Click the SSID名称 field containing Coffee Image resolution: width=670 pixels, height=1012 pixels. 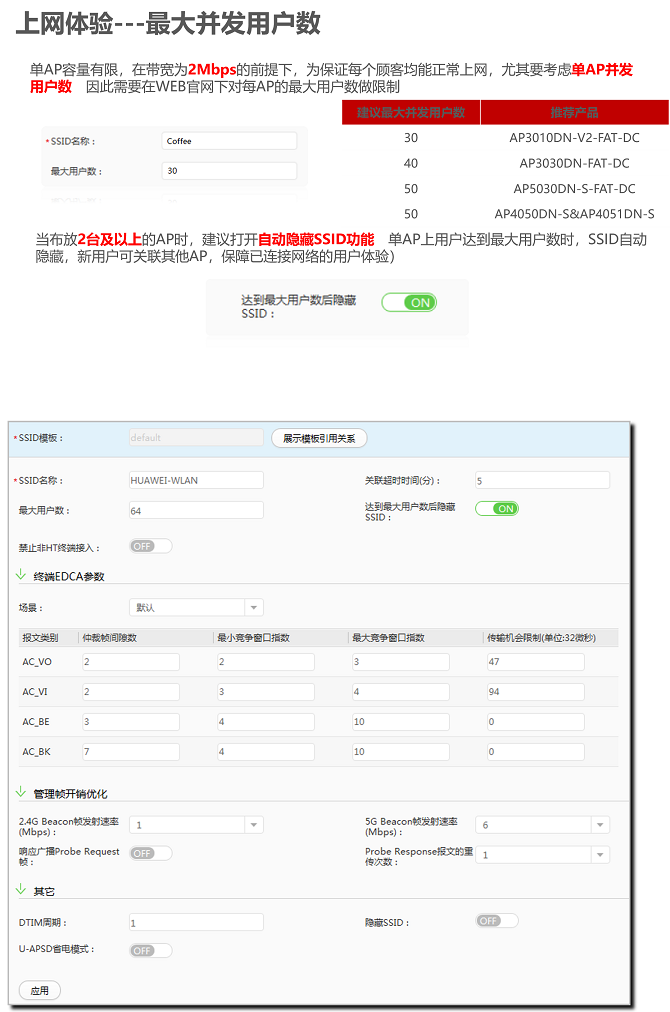(x=229, y=141)
